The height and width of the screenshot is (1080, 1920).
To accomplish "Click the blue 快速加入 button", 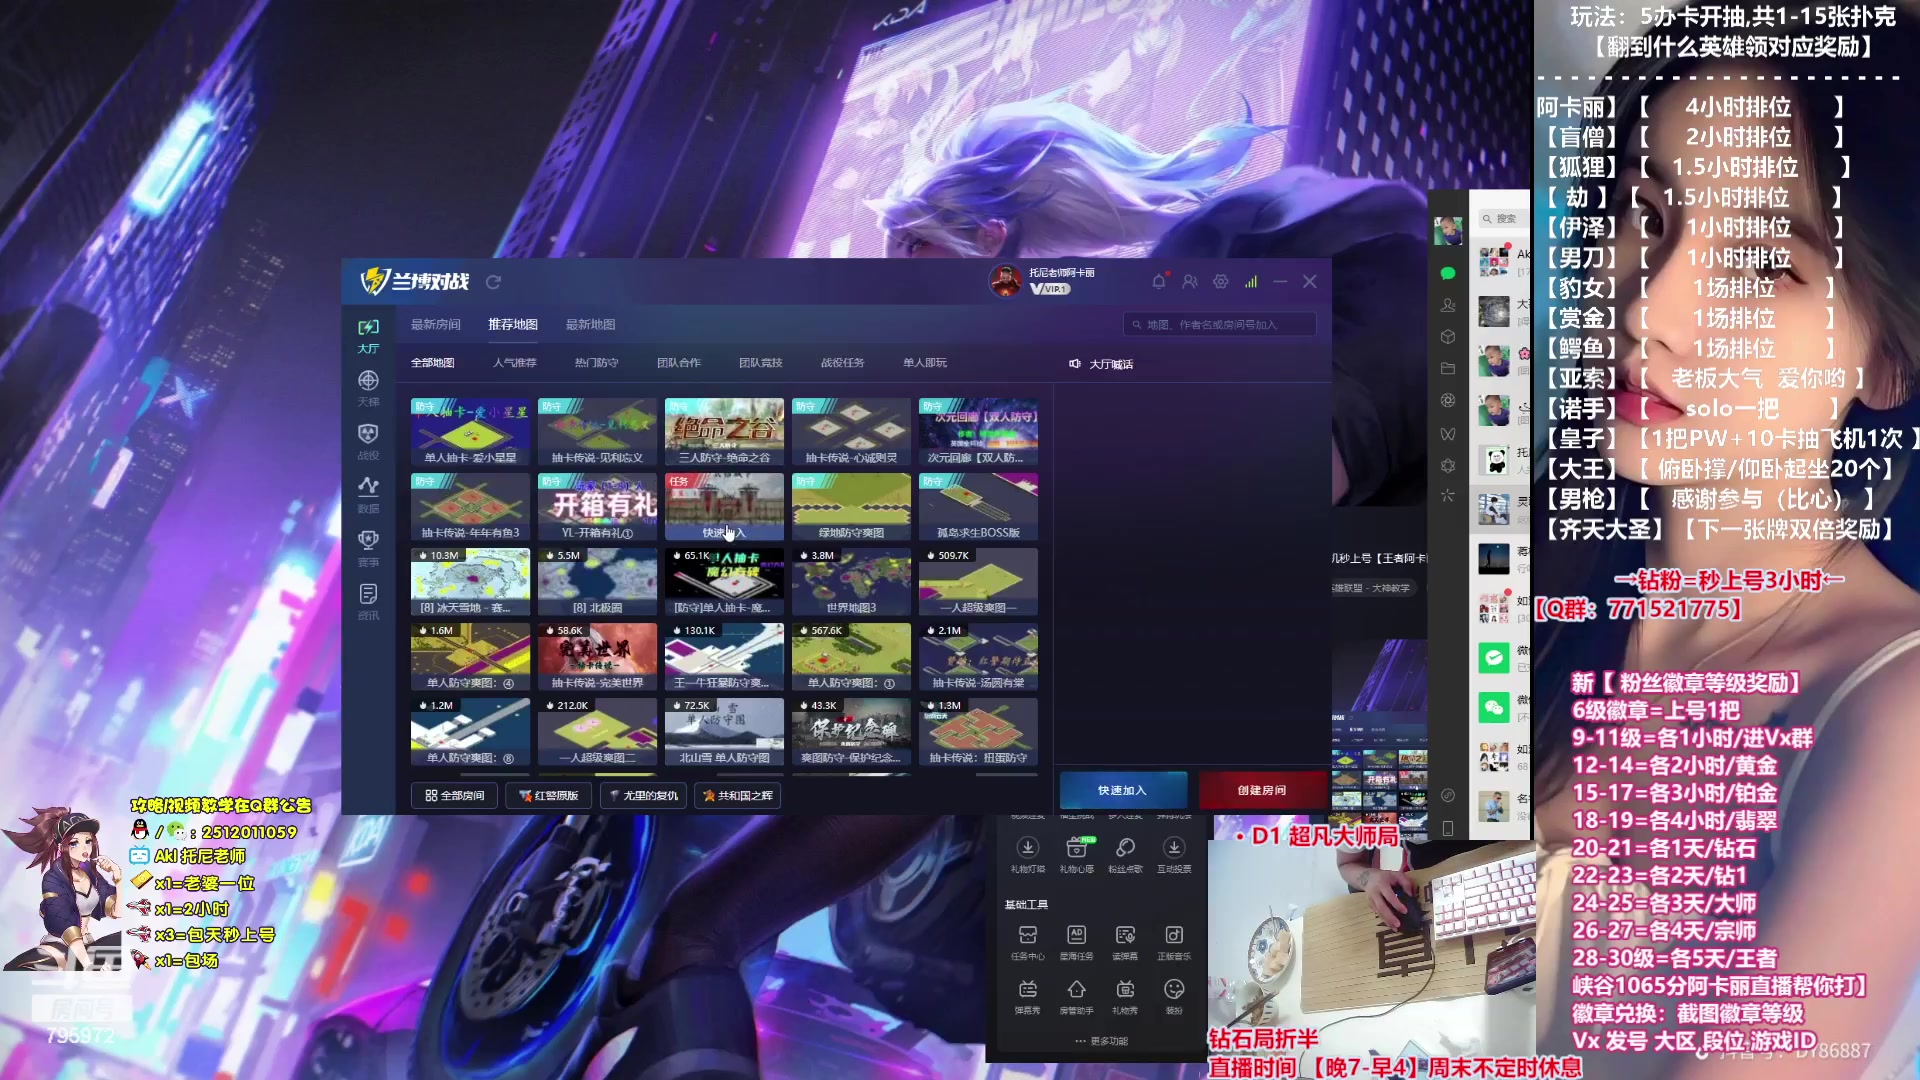I will coord(1122,790).
